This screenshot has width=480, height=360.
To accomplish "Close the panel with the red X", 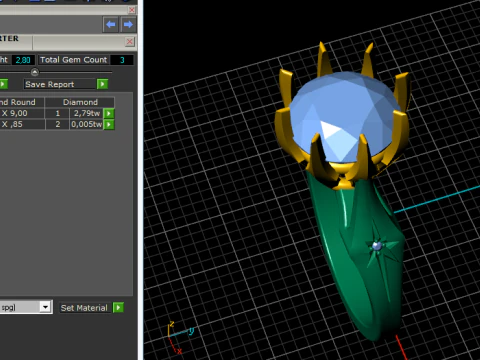I will click(129, 42).
